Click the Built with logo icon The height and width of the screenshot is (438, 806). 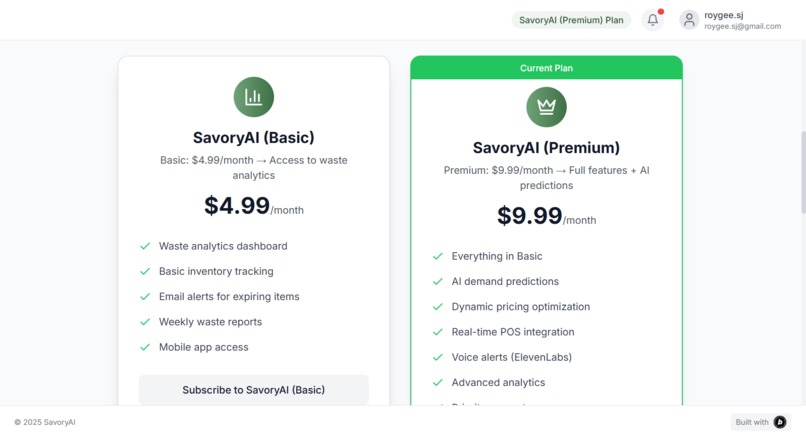click(x=780, y=422)
